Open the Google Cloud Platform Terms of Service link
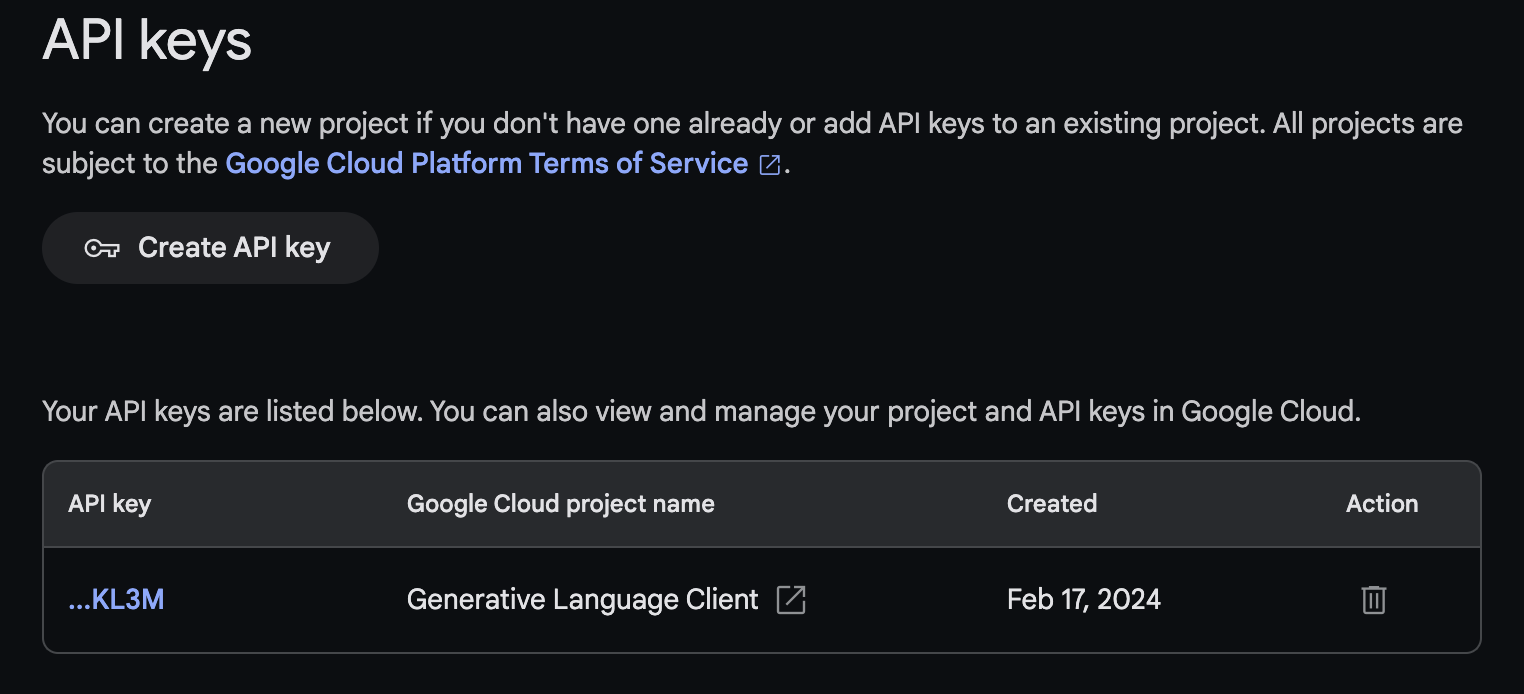This screenshot has height=694, width=1524. (486, 163)
